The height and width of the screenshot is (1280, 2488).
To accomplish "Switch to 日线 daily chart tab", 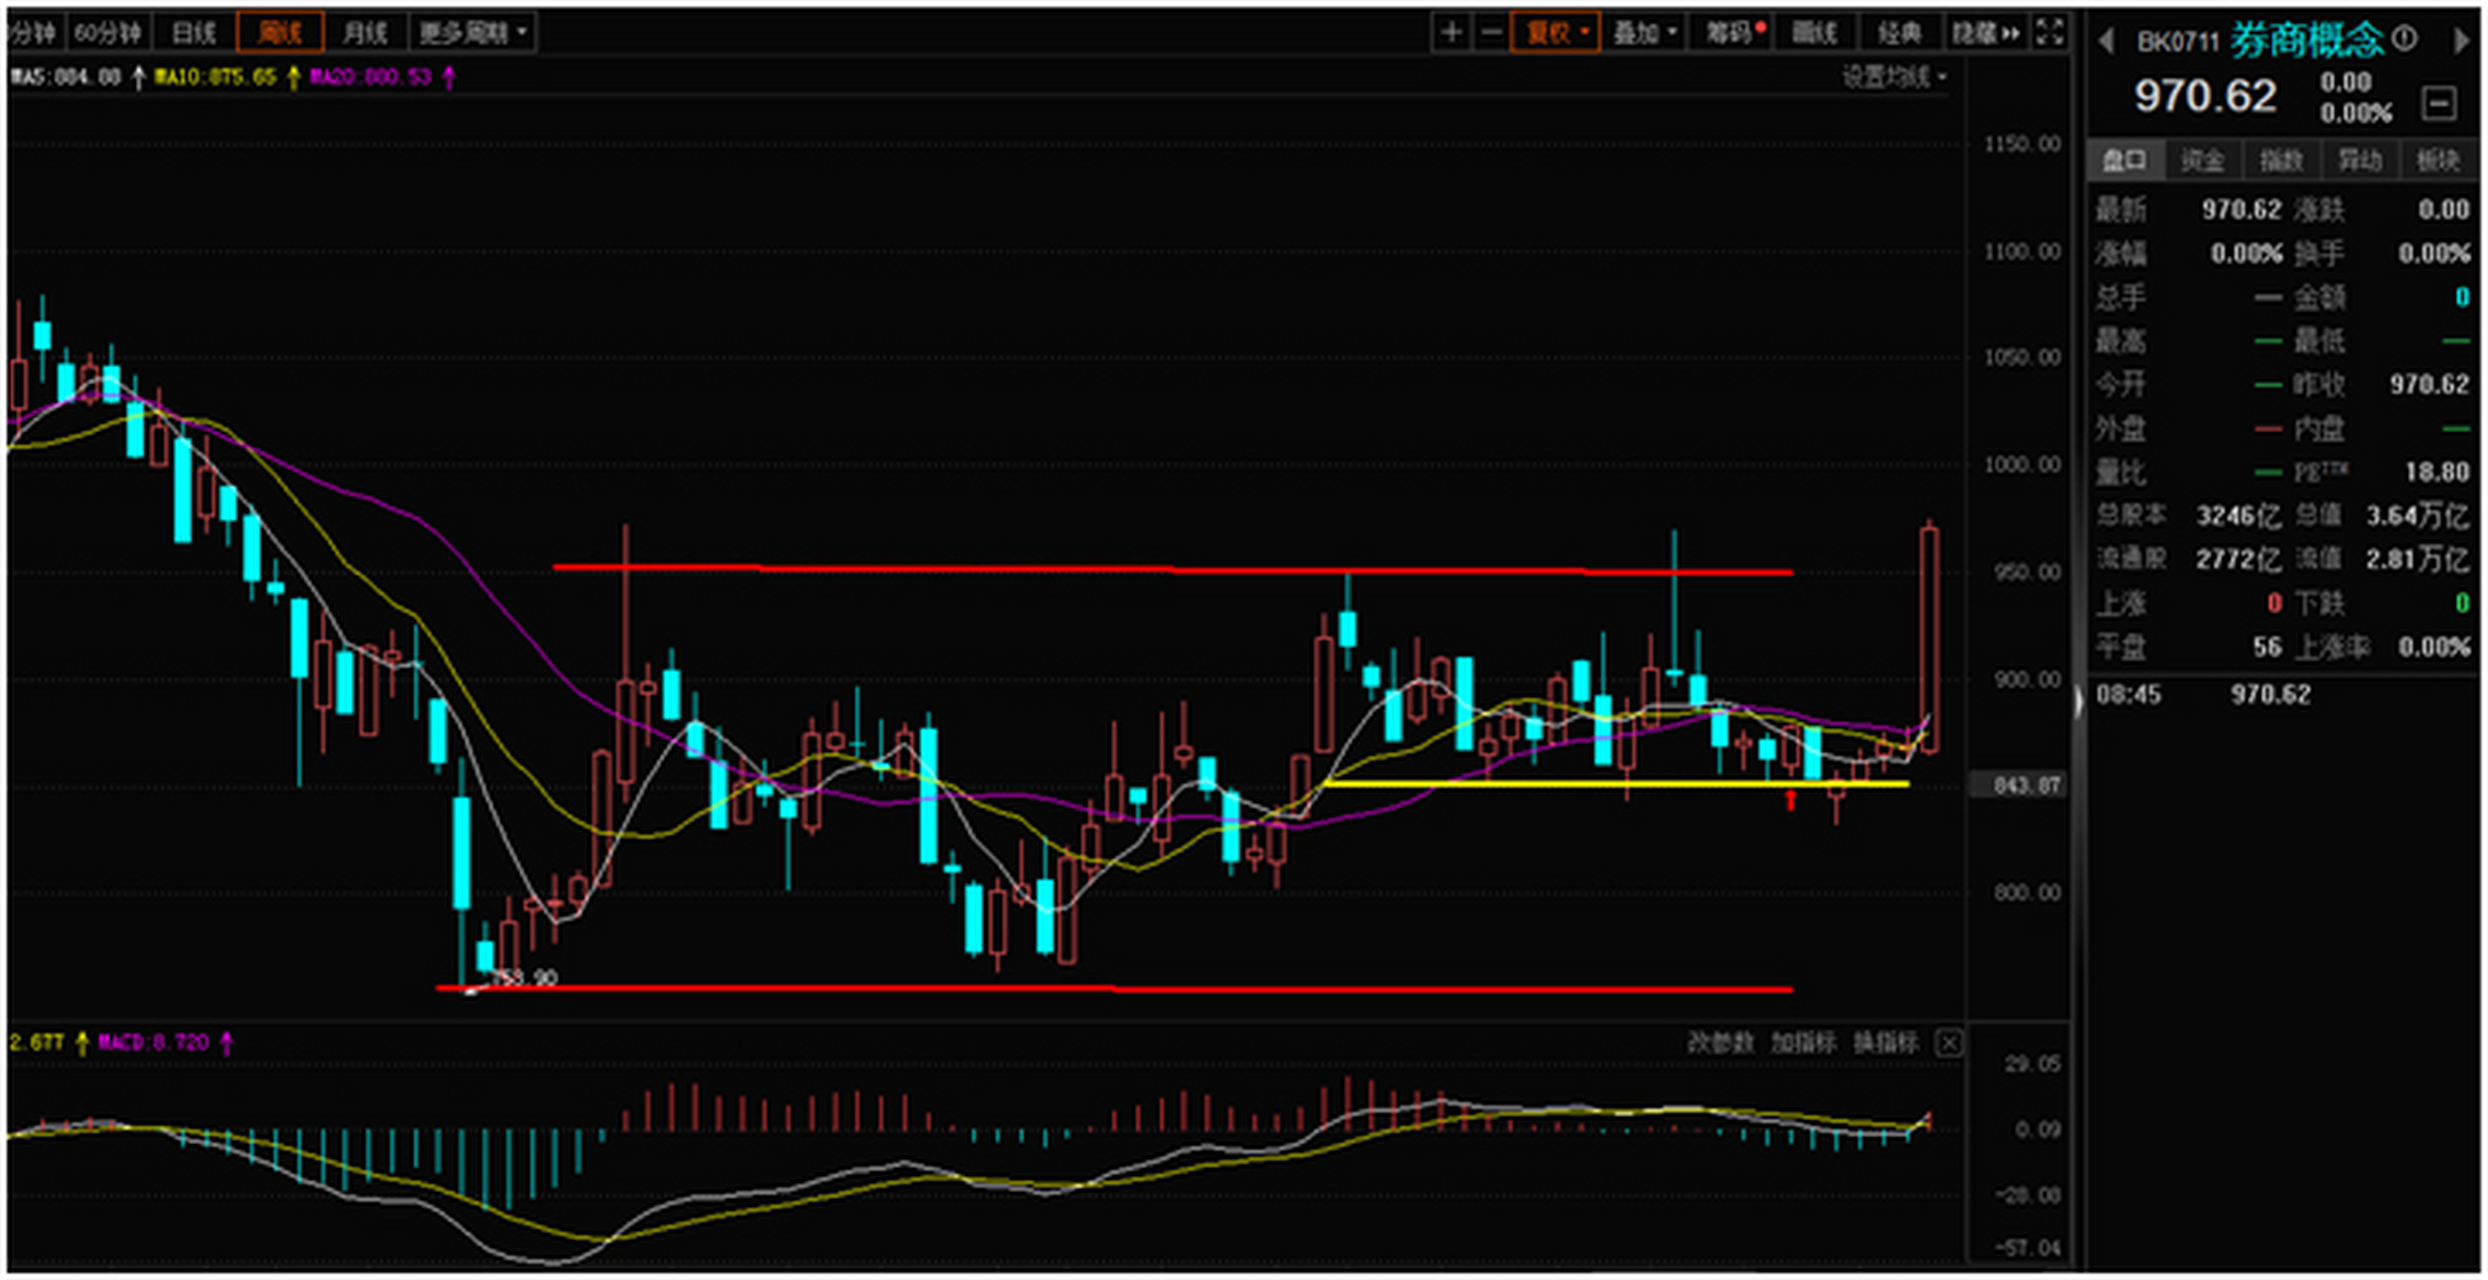I will tap(194, 33).
